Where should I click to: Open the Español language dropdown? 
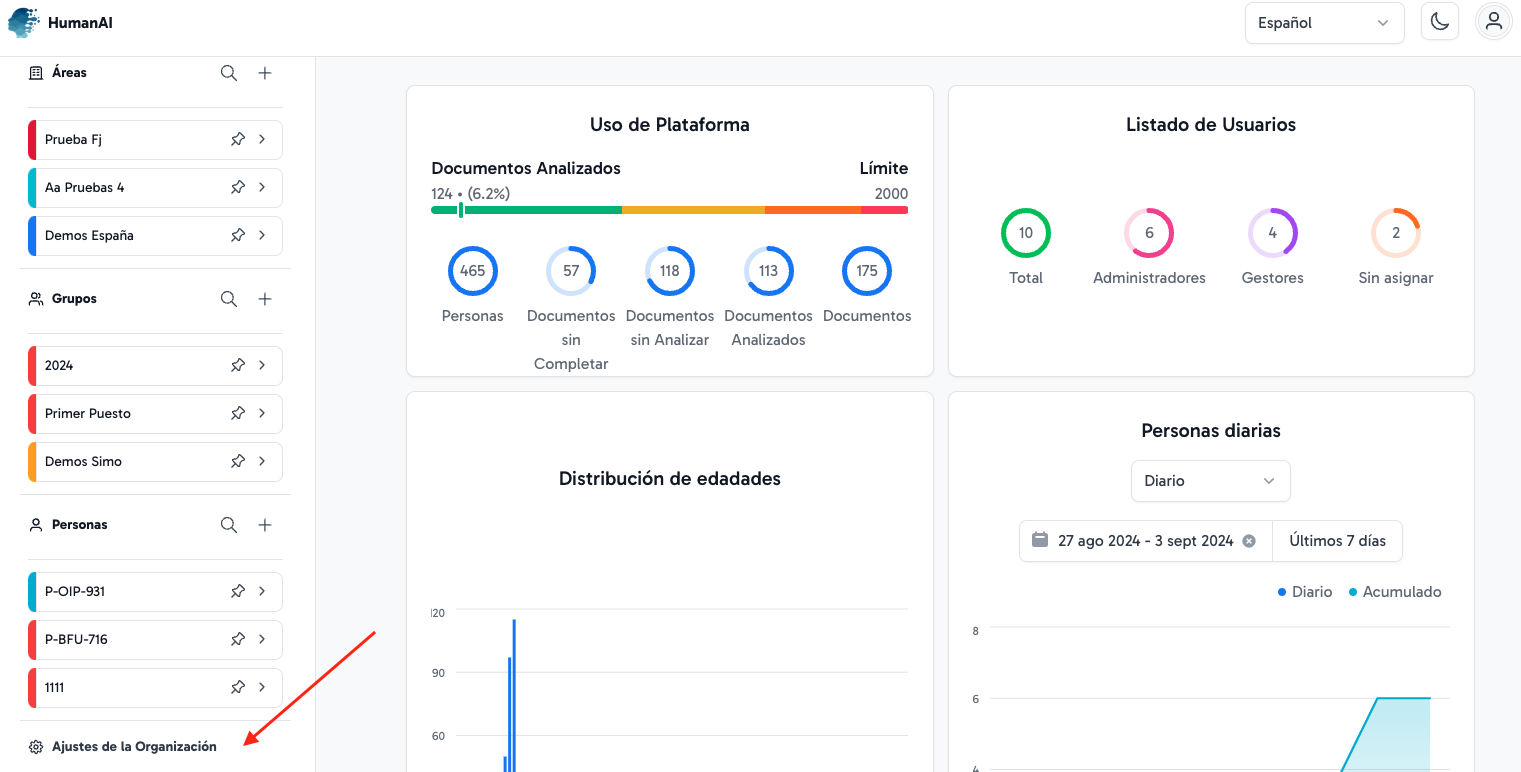click(x=1324, y=23)
